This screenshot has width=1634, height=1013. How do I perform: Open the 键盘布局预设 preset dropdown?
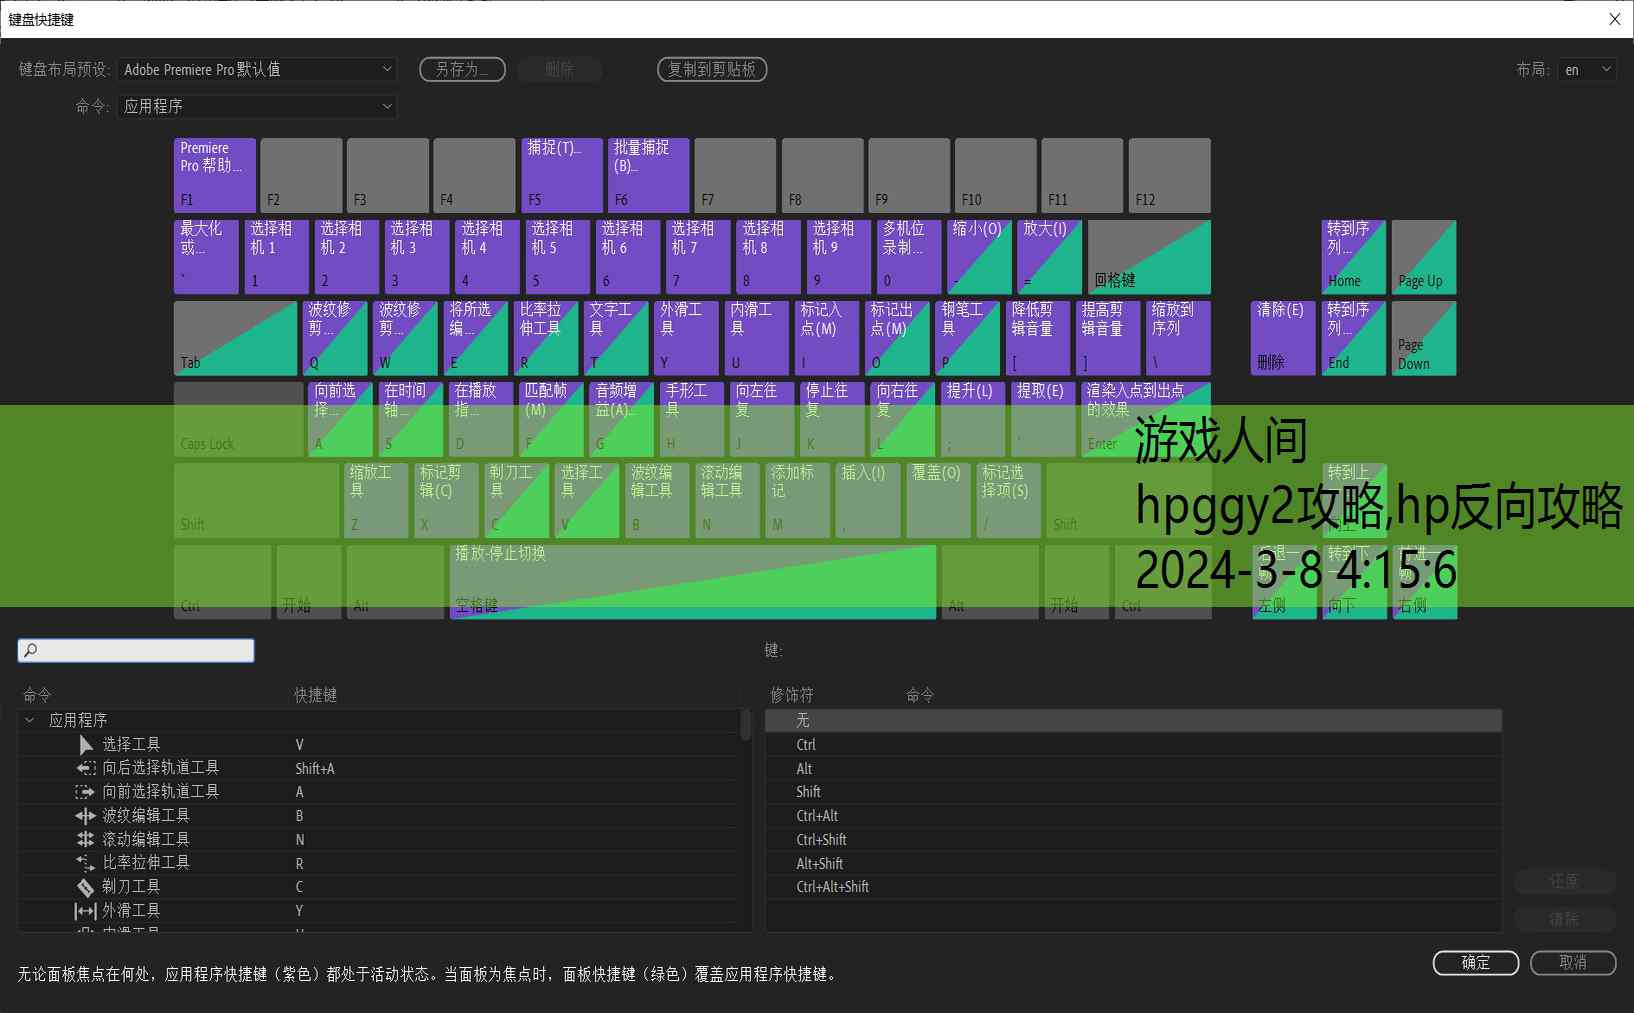[257, 69]
